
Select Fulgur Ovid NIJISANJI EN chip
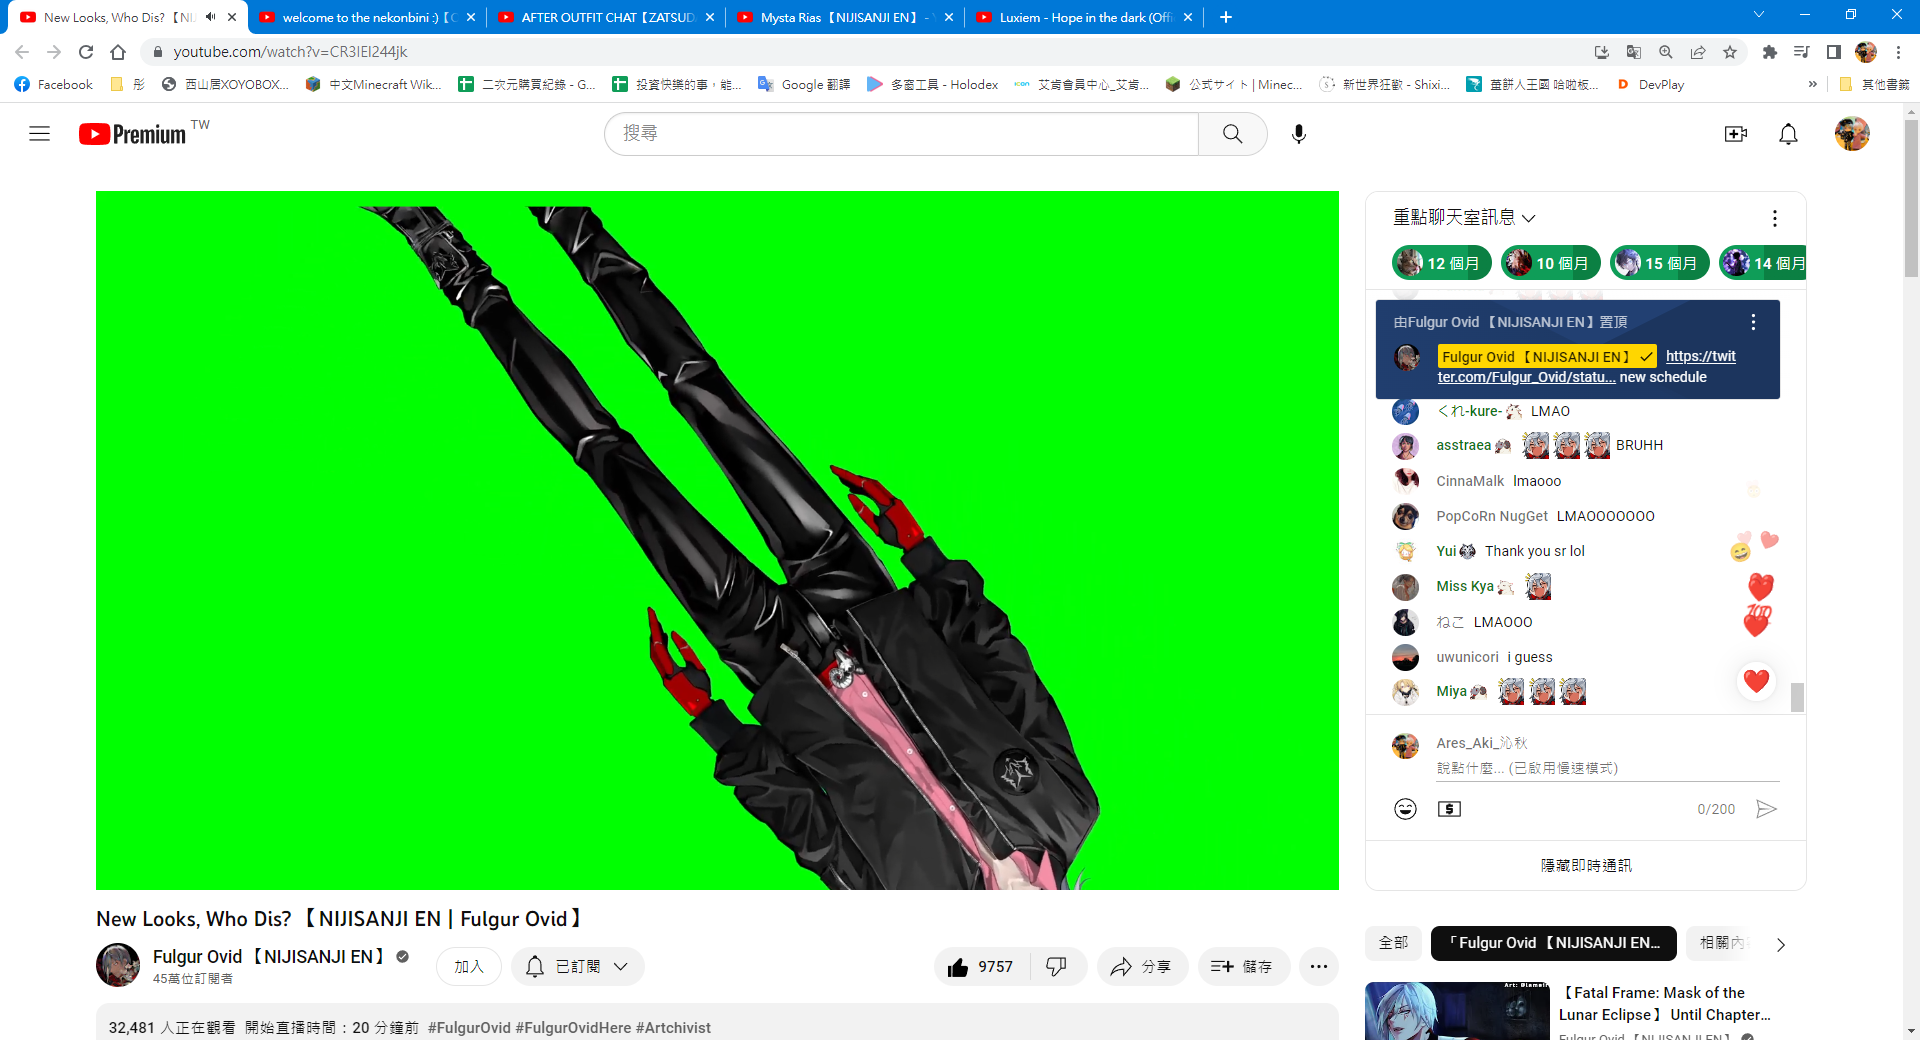coord(1554,943)
